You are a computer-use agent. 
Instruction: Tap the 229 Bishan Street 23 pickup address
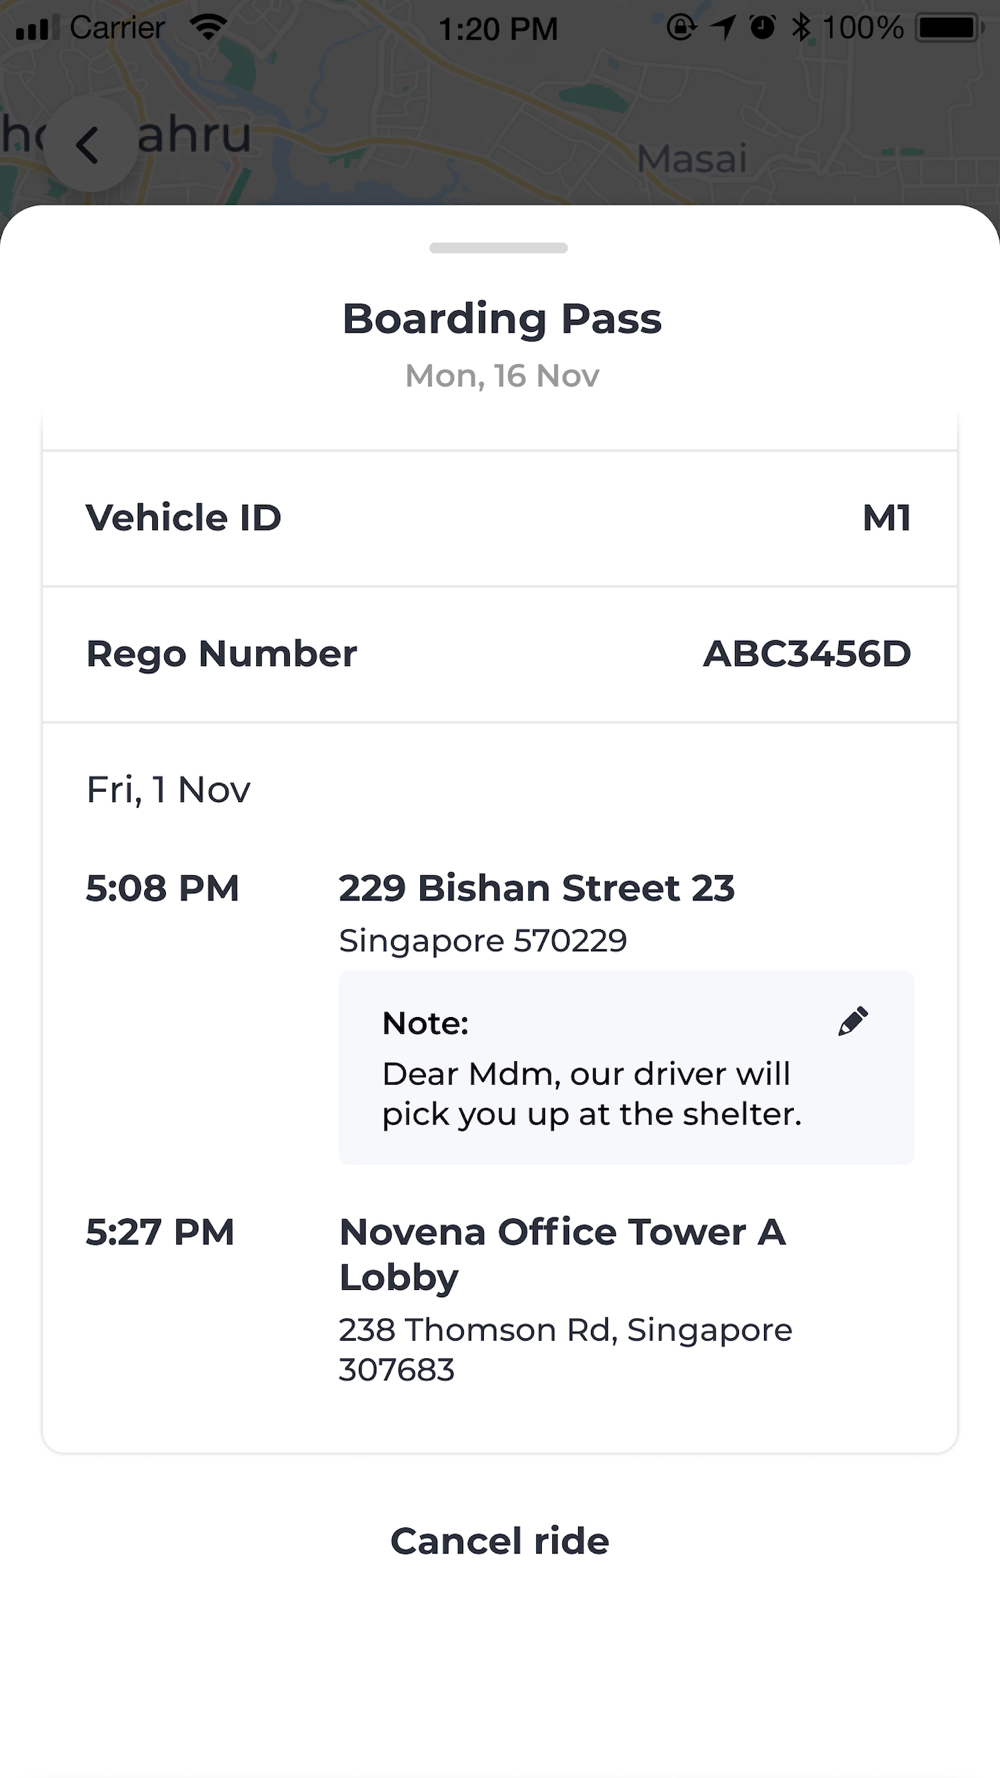point(536,889)
